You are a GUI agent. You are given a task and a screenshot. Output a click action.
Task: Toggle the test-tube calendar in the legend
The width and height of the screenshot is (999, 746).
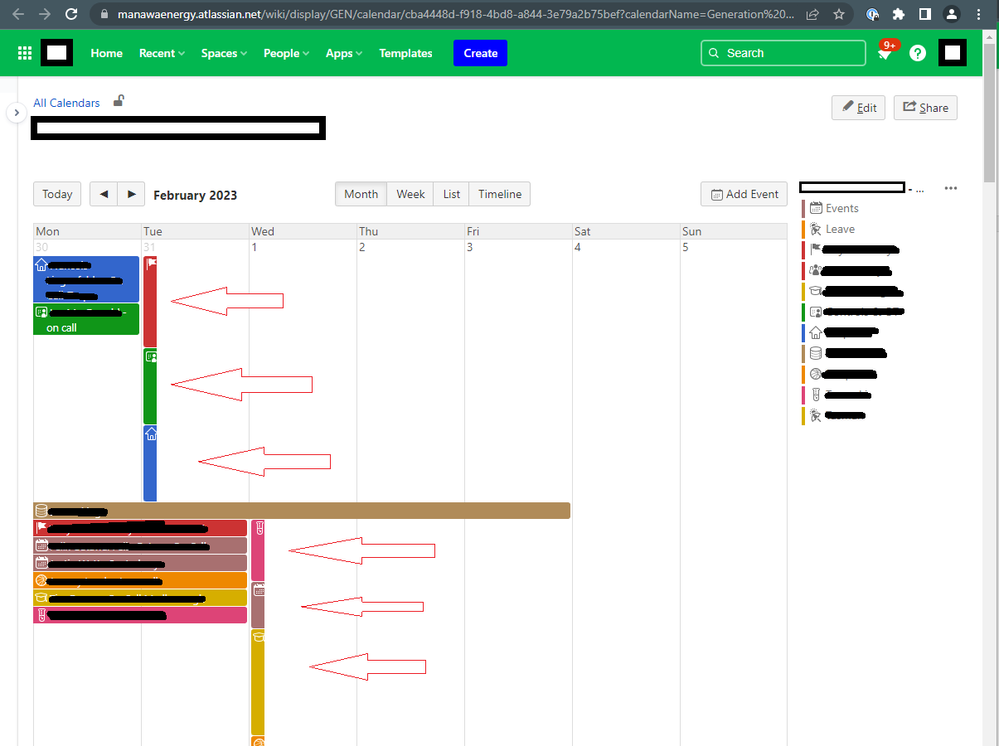pos(815,394)
